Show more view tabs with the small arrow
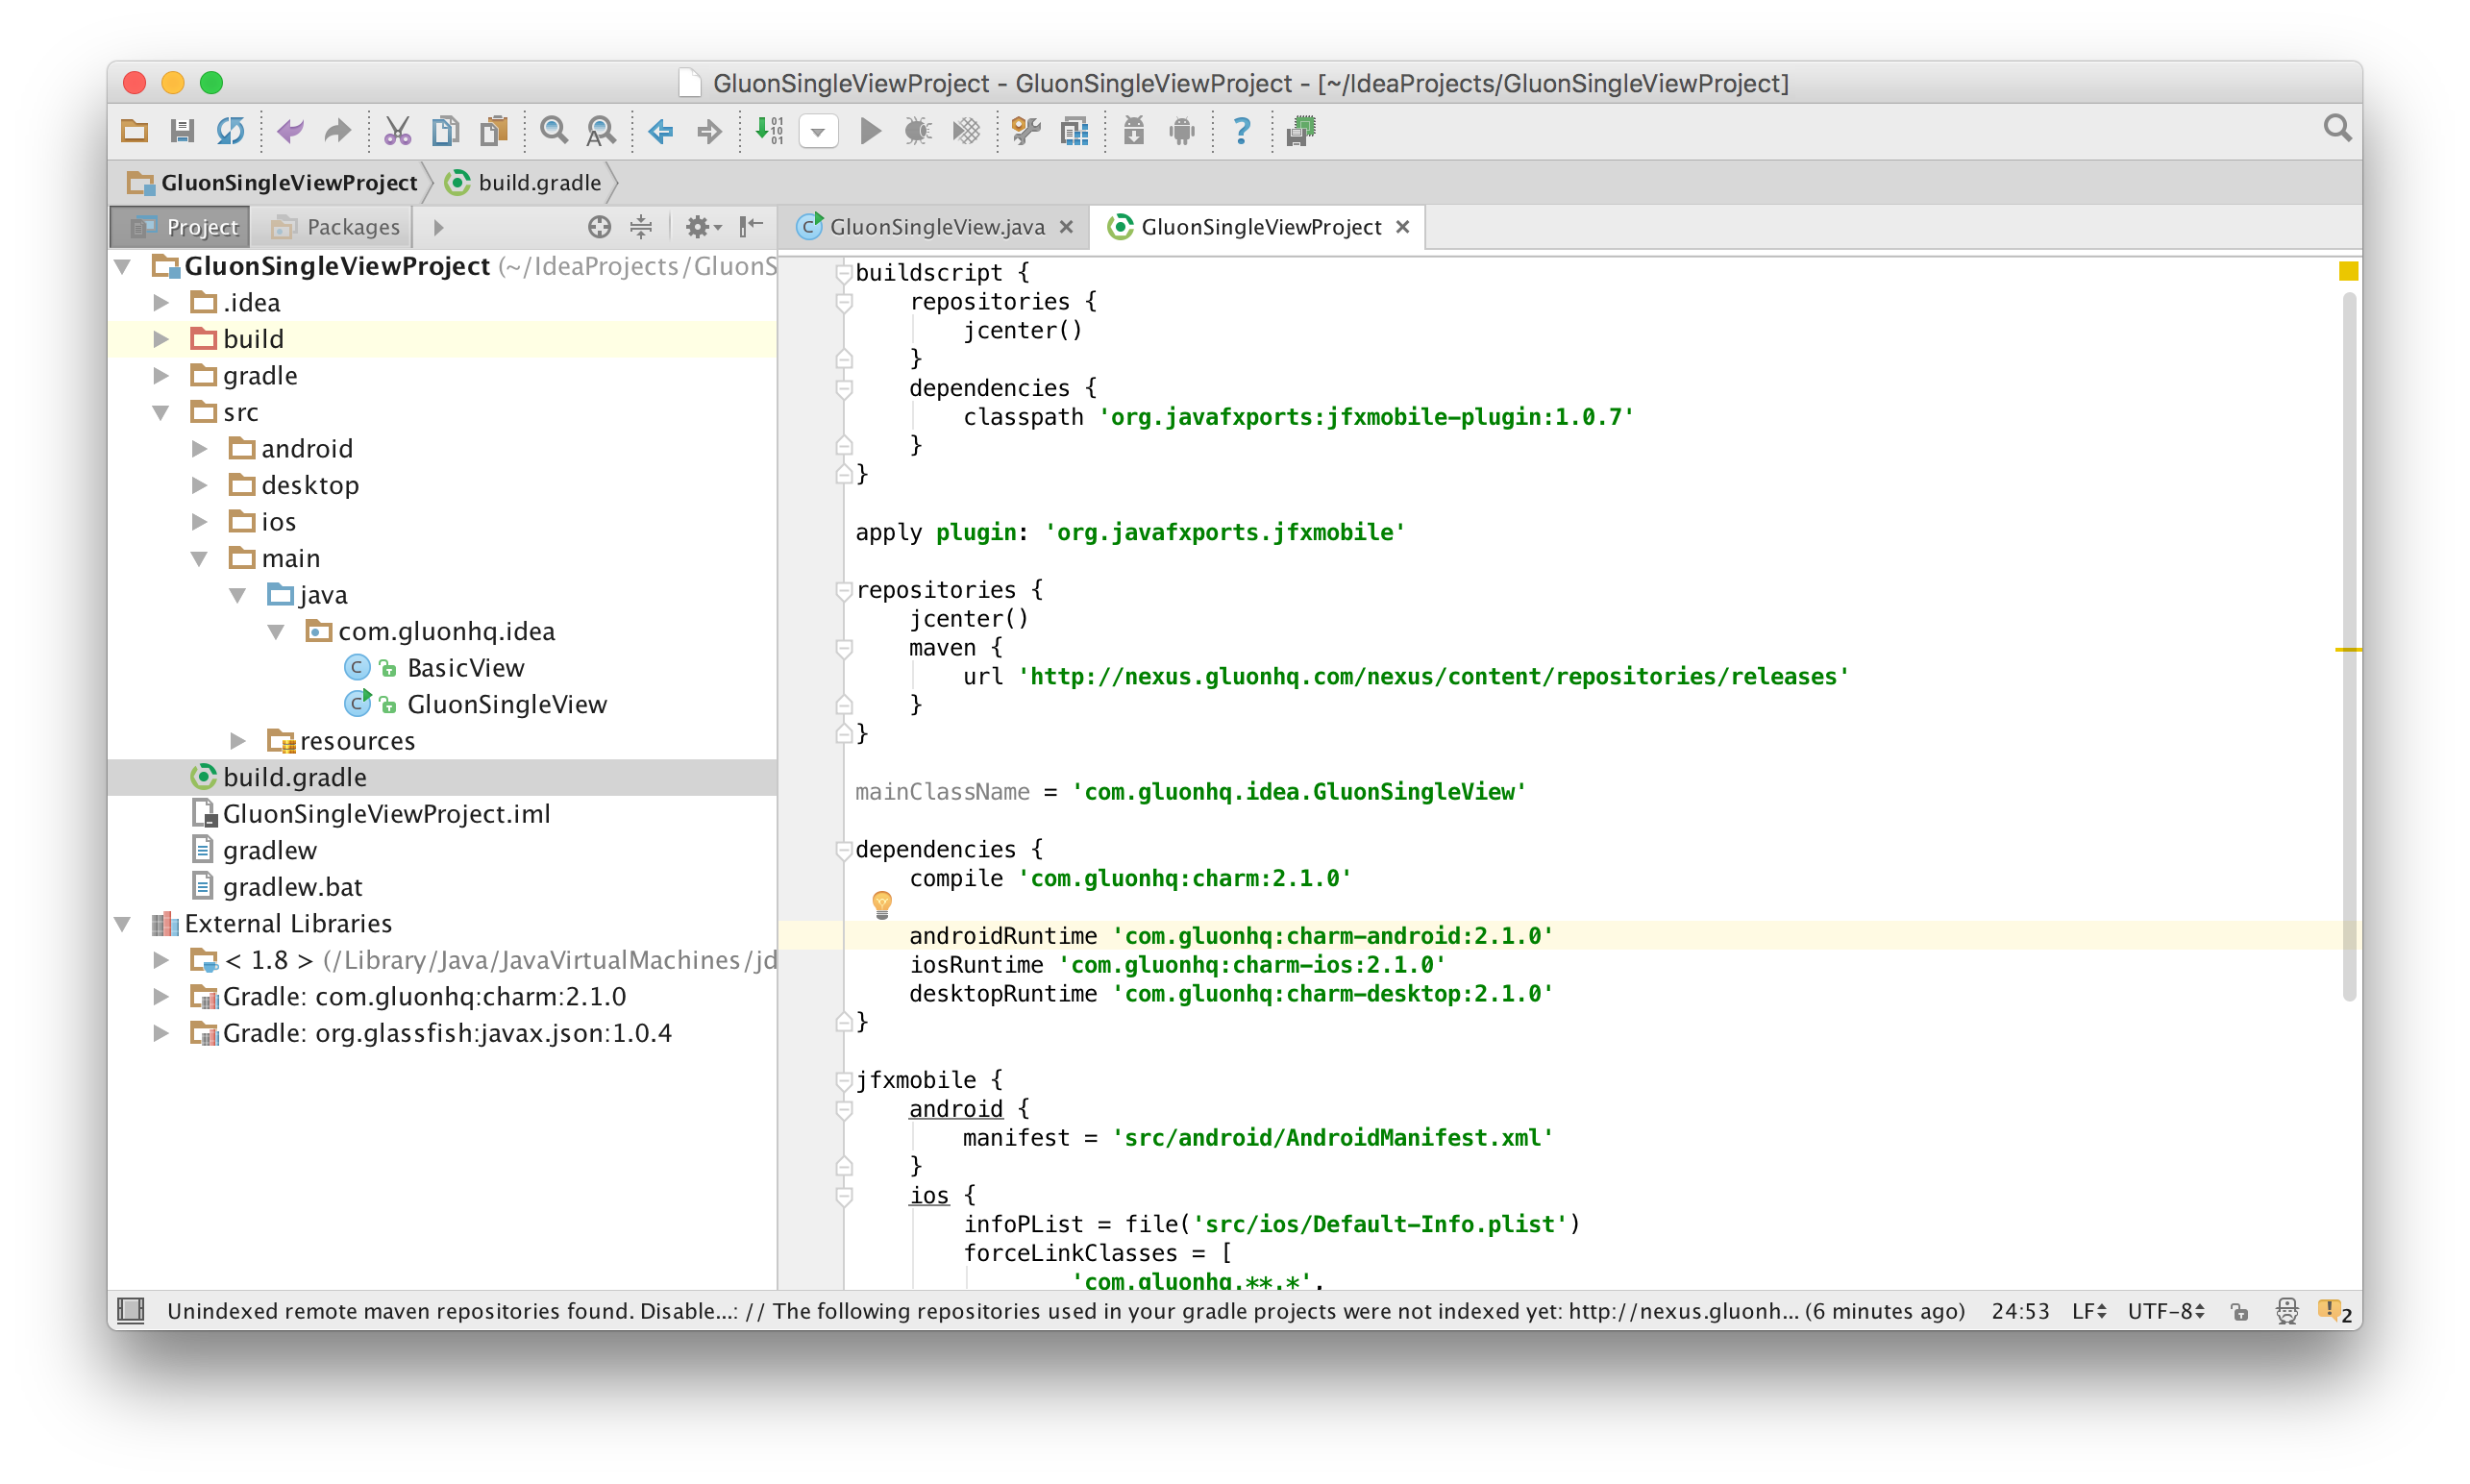Image resolution: width=2470 pixels, height=1484 pixels. (x=438, y=228)
